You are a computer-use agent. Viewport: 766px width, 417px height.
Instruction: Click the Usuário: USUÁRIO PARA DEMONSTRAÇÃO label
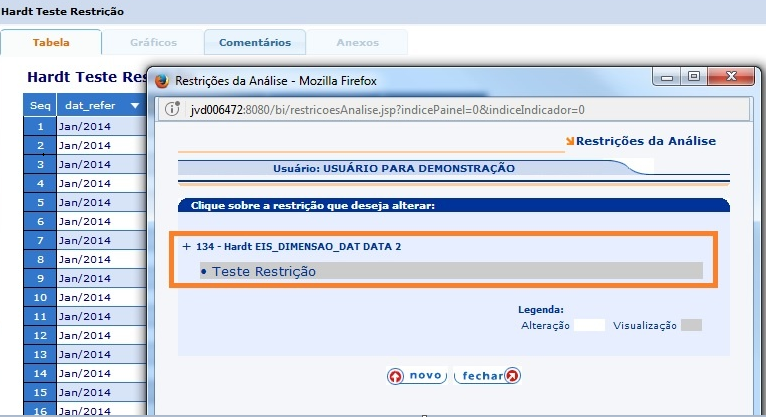(x=394, y=168)
